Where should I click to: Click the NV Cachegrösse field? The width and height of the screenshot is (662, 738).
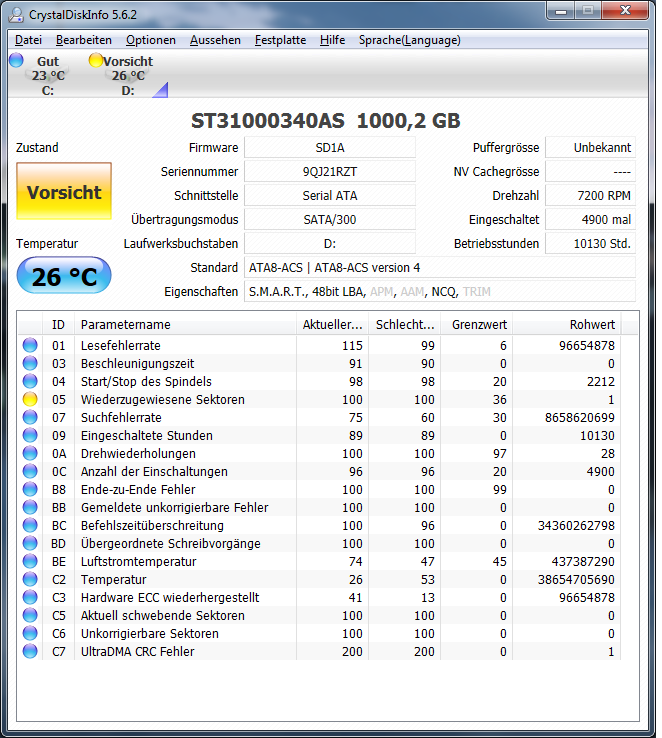[590, 171]
